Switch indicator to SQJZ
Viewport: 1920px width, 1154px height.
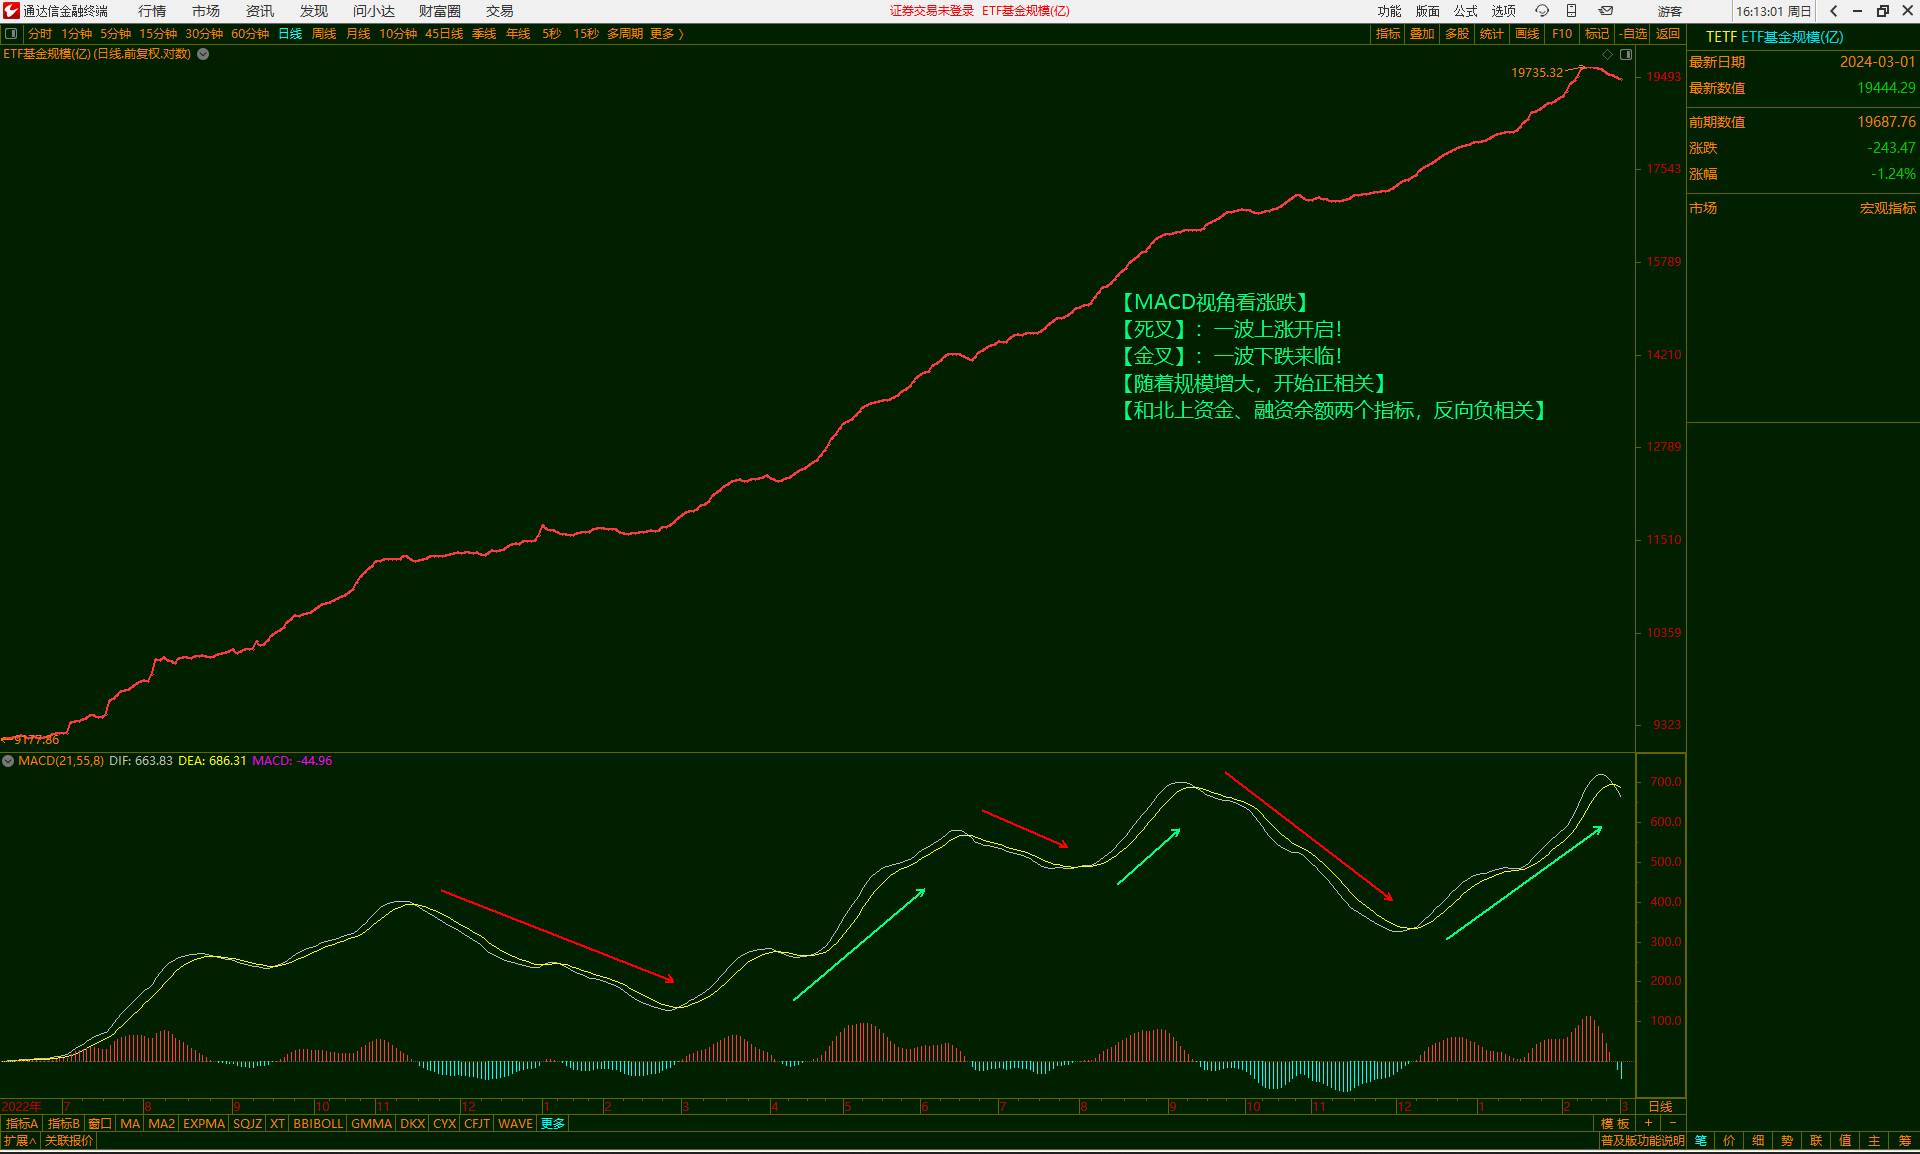pyautogui.click(x=247, y=1124)
